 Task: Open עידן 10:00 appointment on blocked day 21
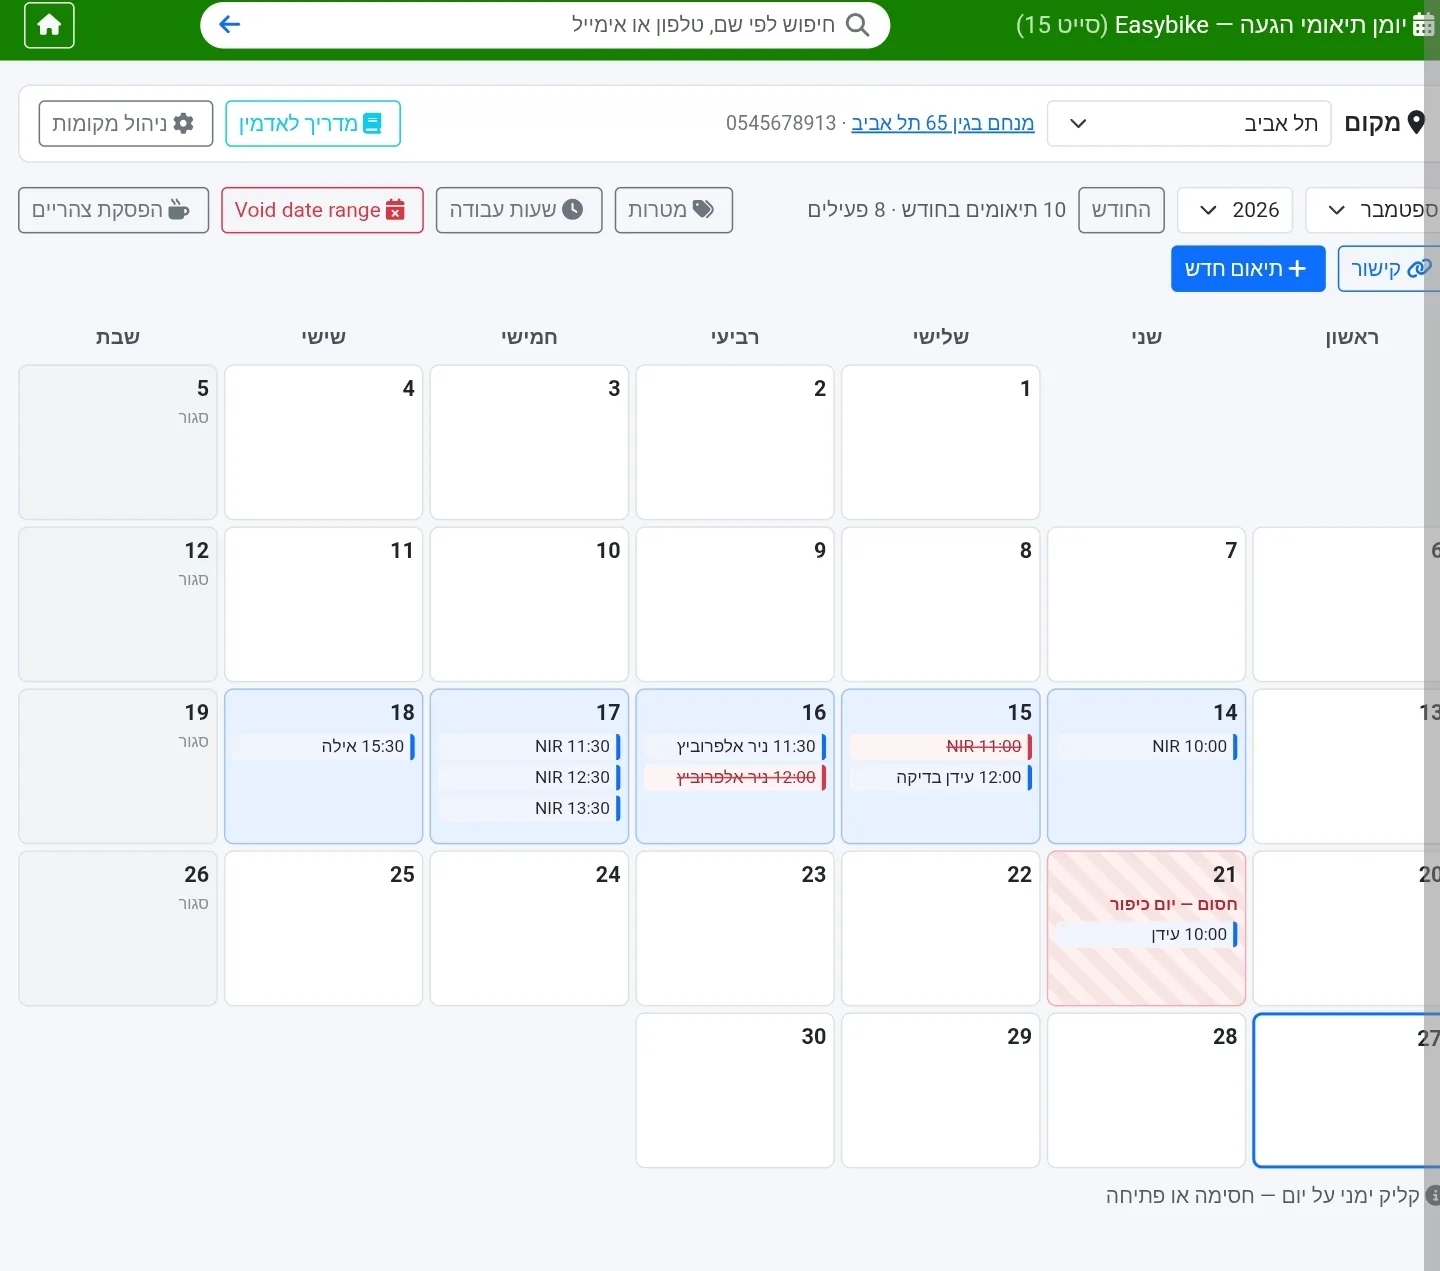[1146, 935]
